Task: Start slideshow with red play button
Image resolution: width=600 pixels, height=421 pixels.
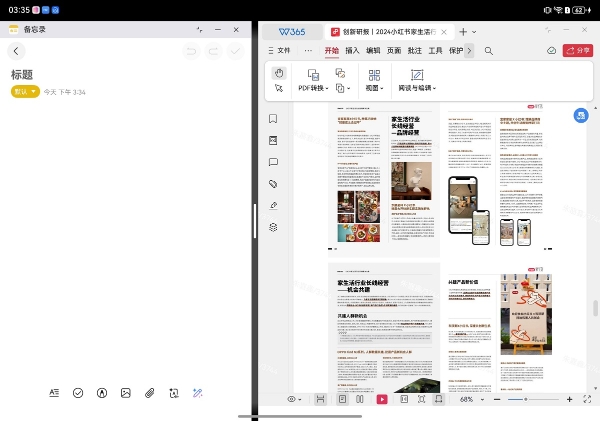Action: (382, 399)
